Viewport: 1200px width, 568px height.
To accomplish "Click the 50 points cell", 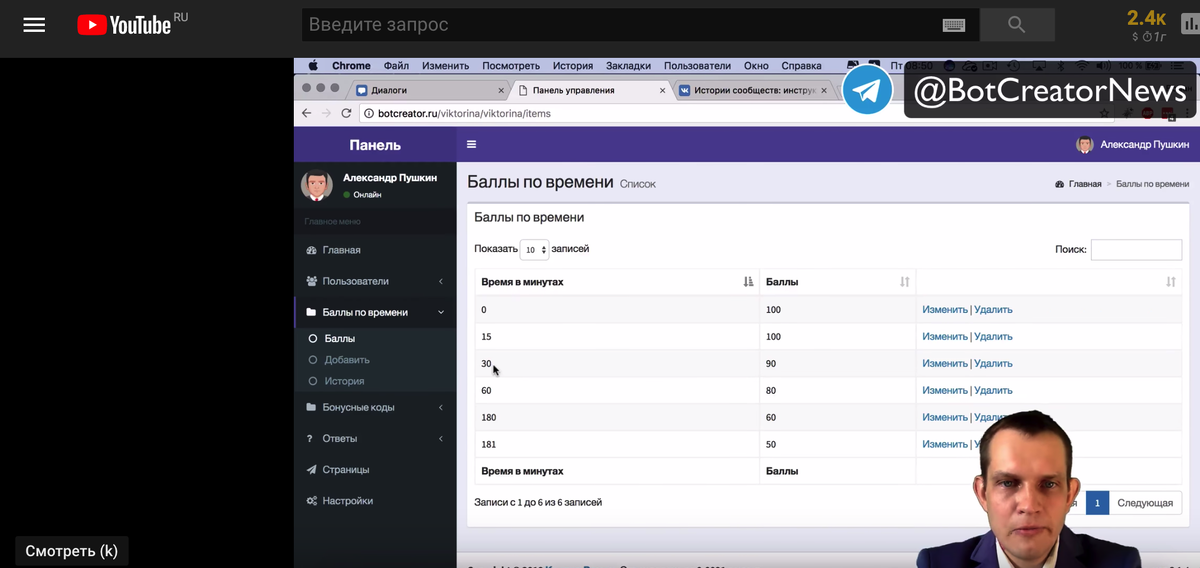I will 837,444.
